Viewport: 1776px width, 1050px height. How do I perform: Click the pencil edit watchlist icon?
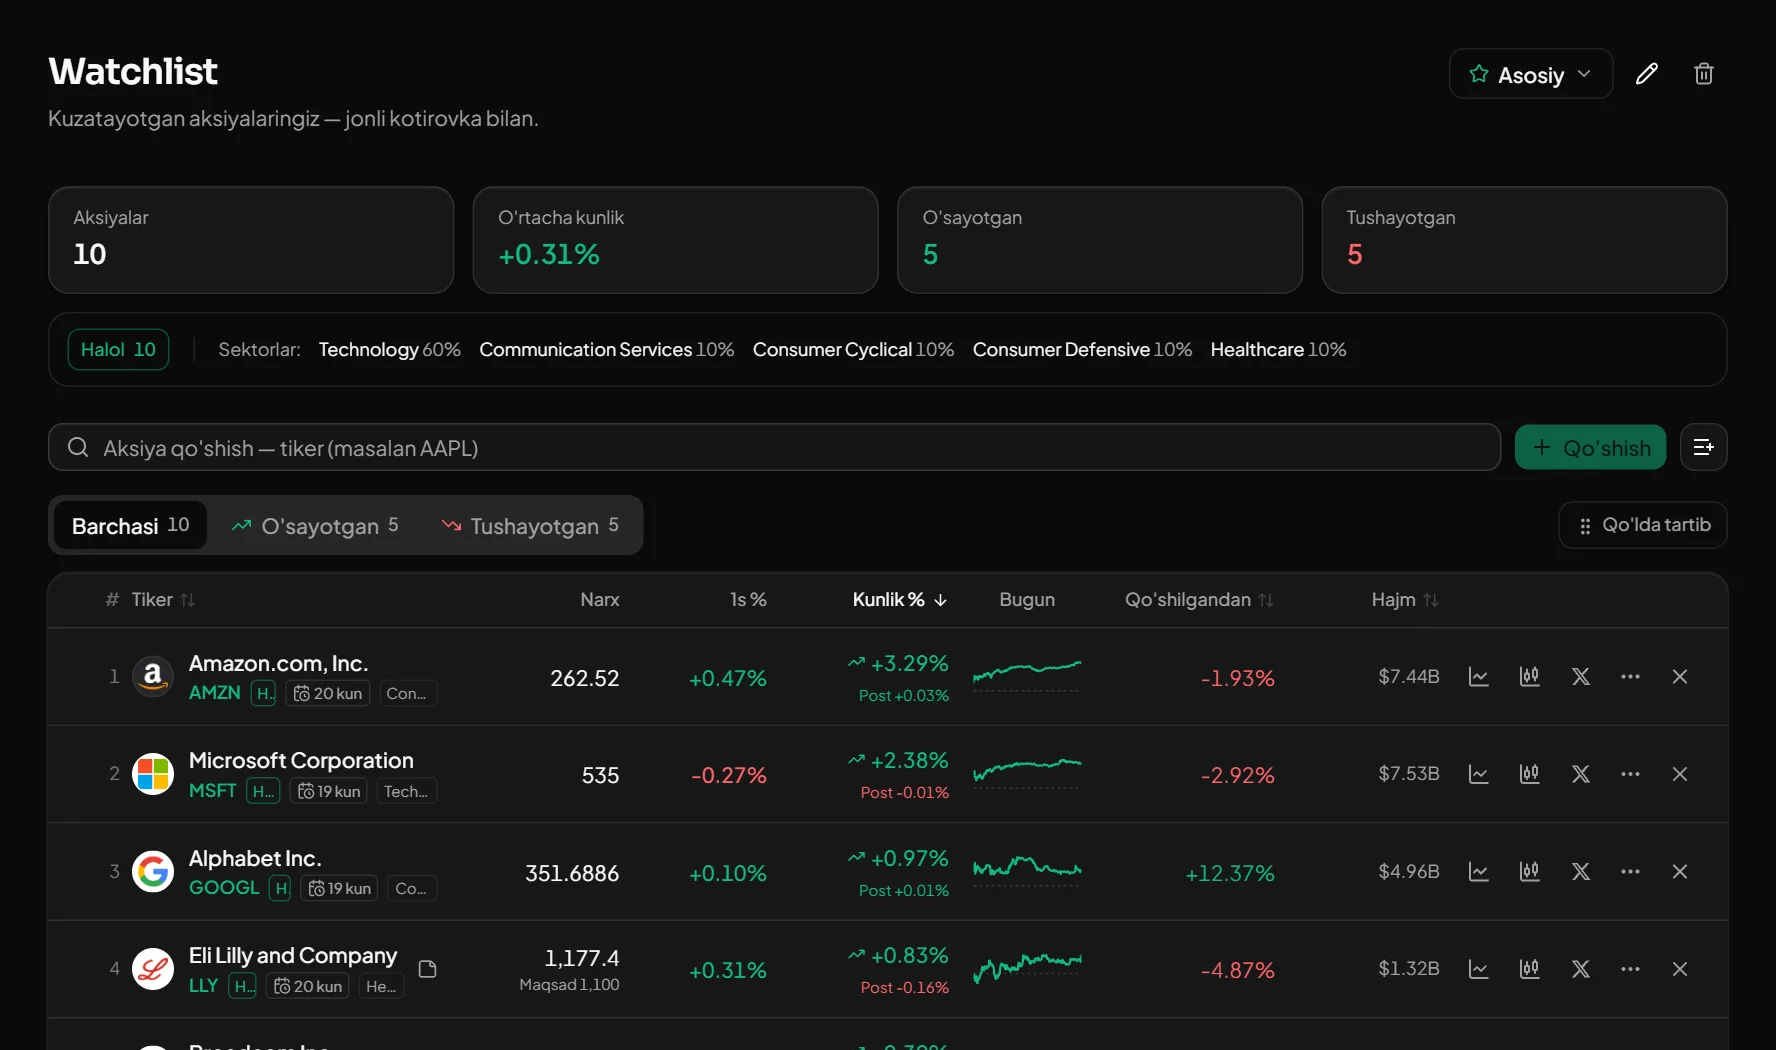click(1647, 74)
